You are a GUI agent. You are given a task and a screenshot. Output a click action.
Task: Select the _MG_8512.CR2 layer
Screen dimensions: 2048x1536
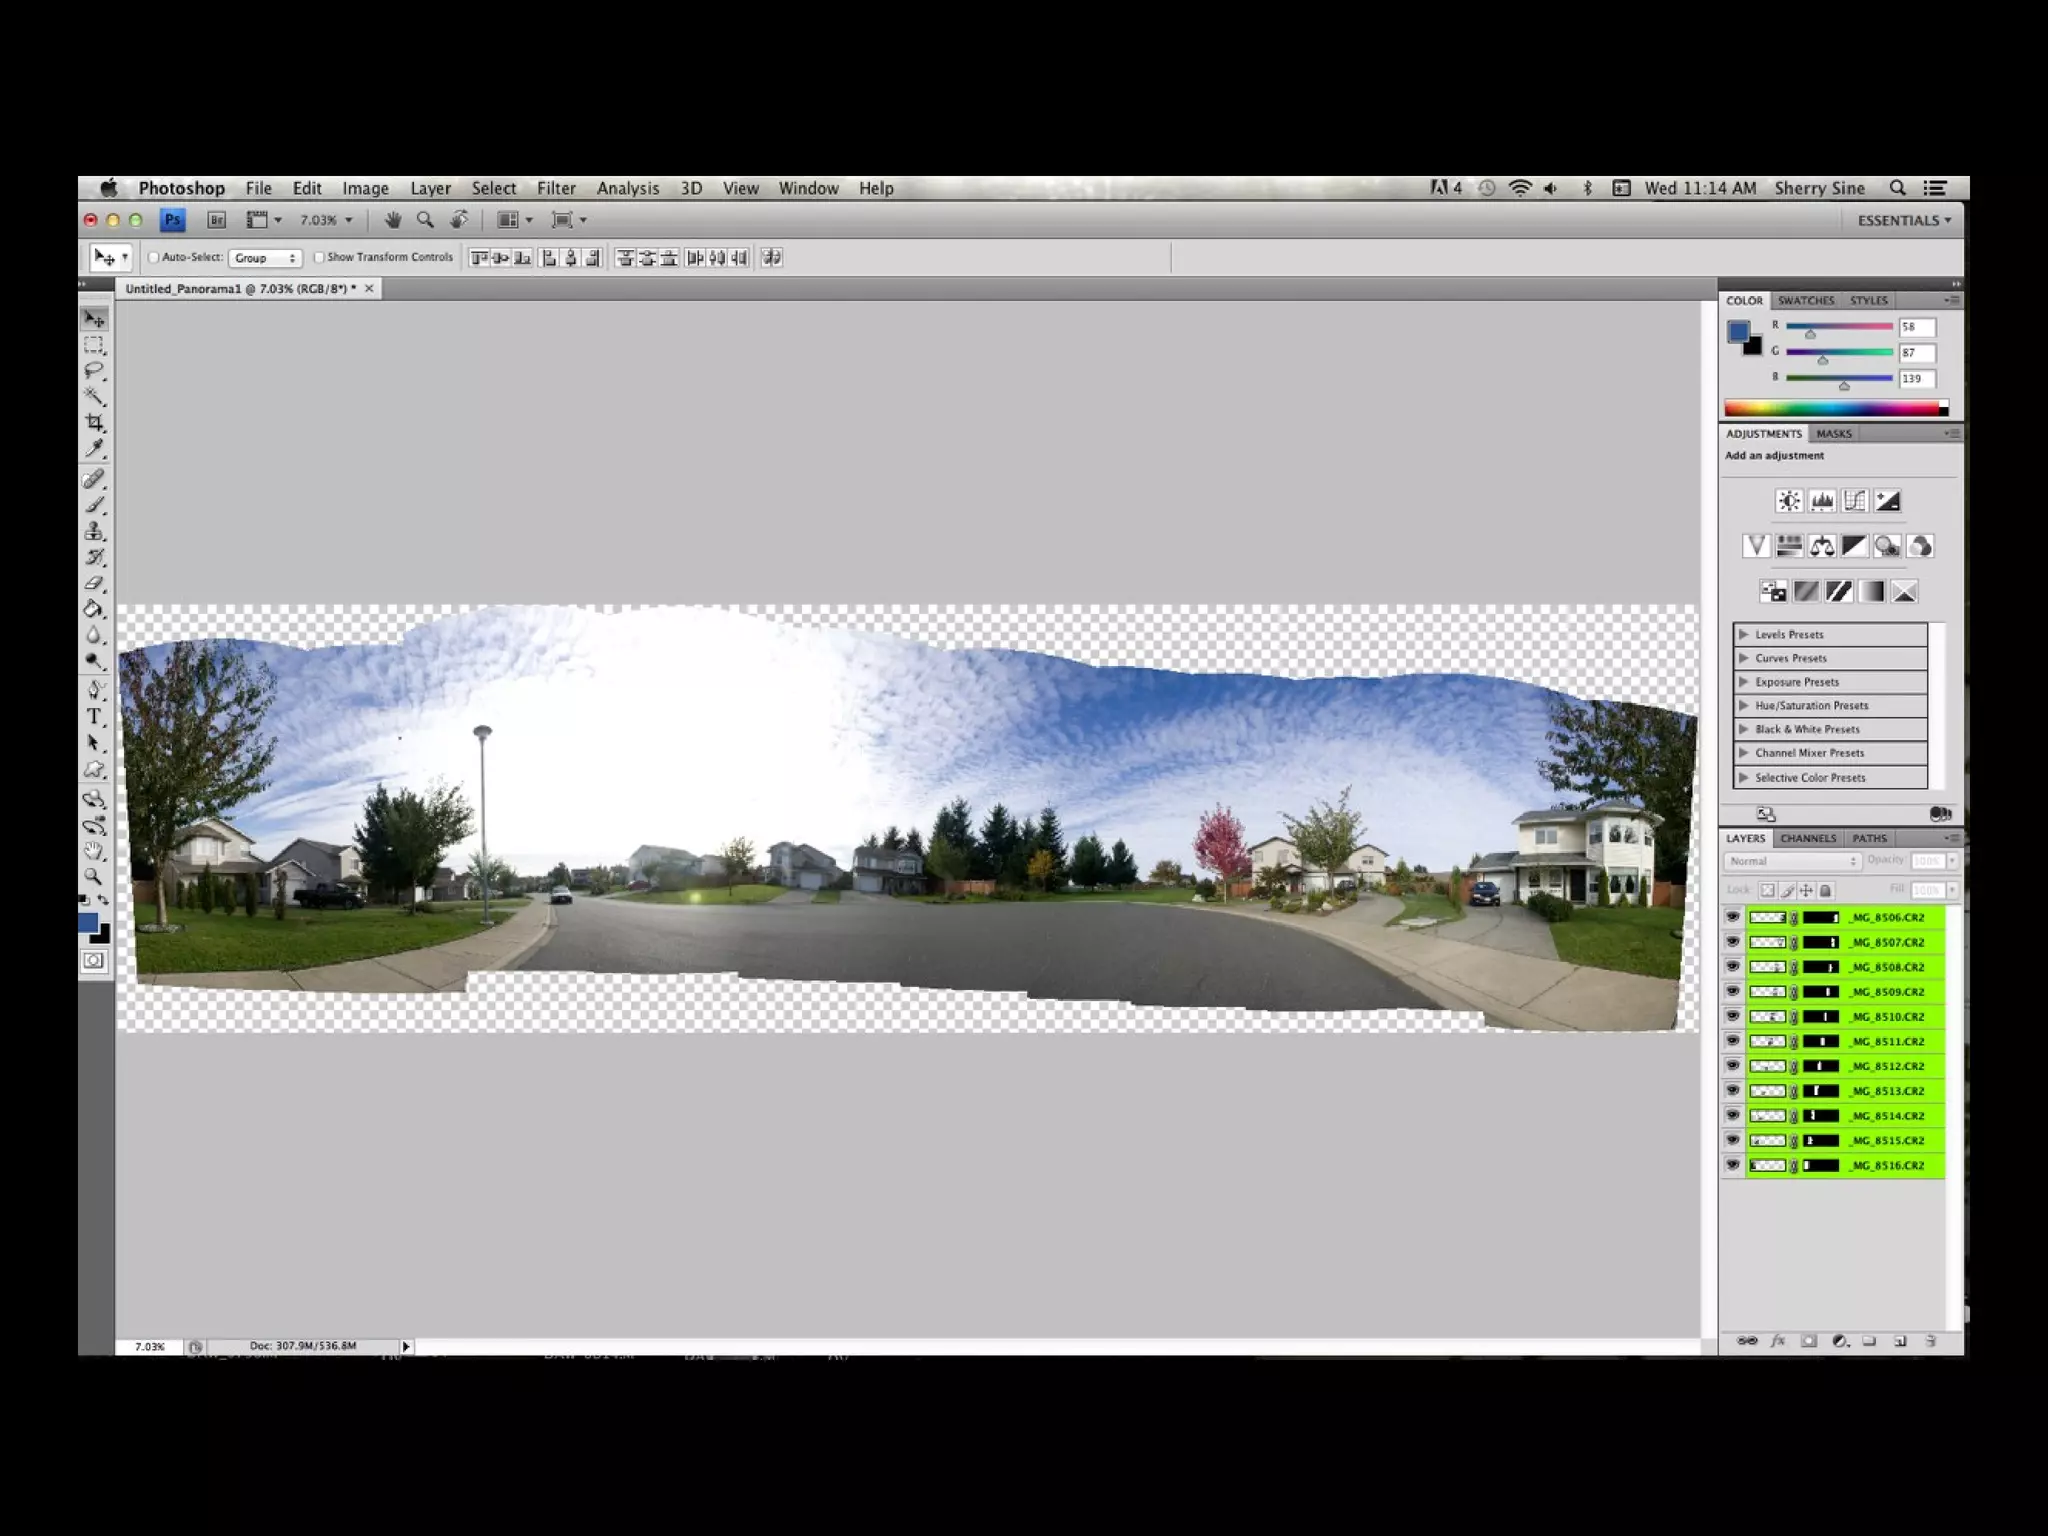[1888, 1066]
